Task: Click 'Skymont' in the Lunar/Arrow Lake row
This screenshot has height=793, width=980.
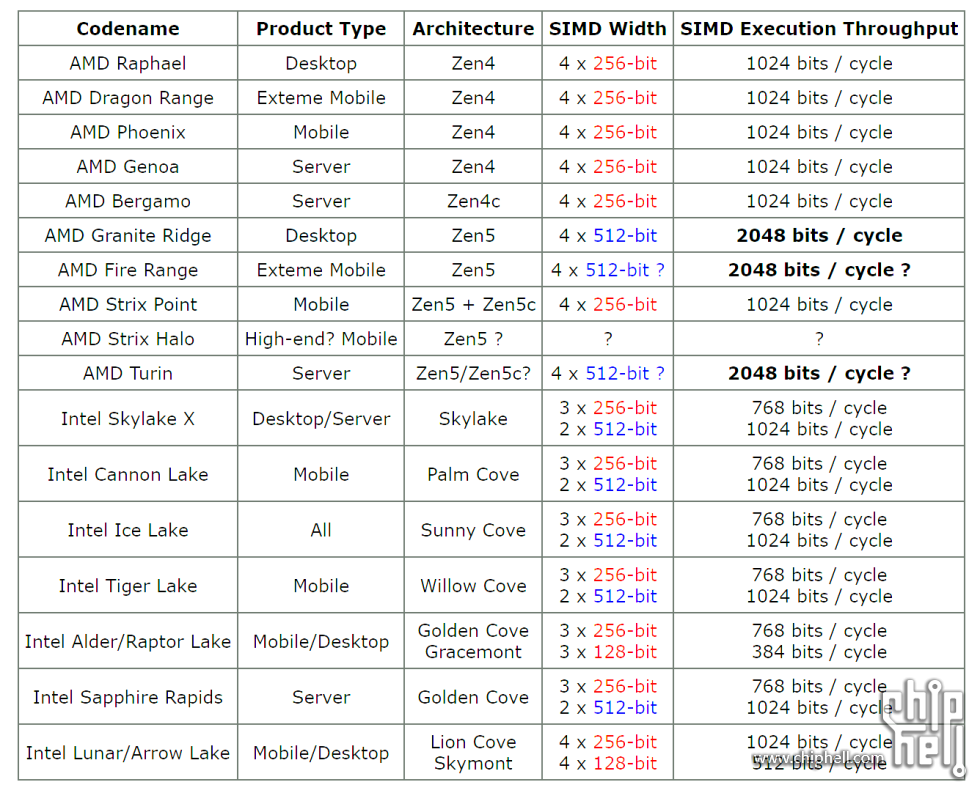Action: click(x=473, y=763)
